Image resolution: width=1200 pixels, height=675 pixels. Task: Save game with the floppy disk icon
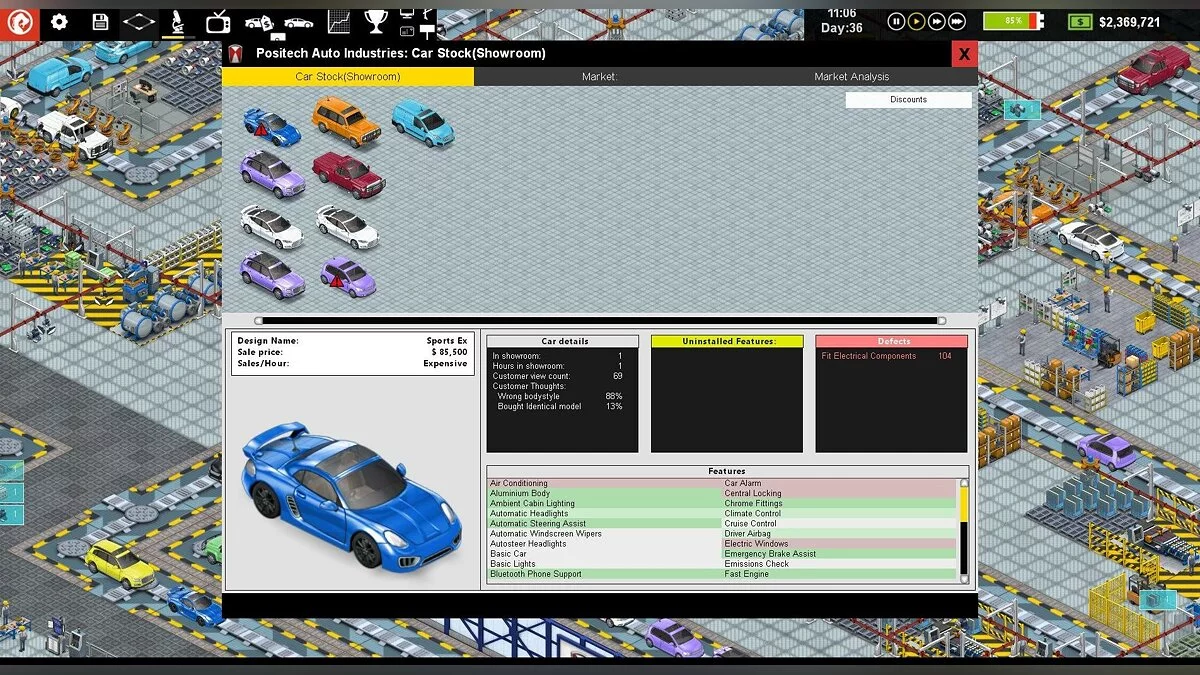point(100,21)
